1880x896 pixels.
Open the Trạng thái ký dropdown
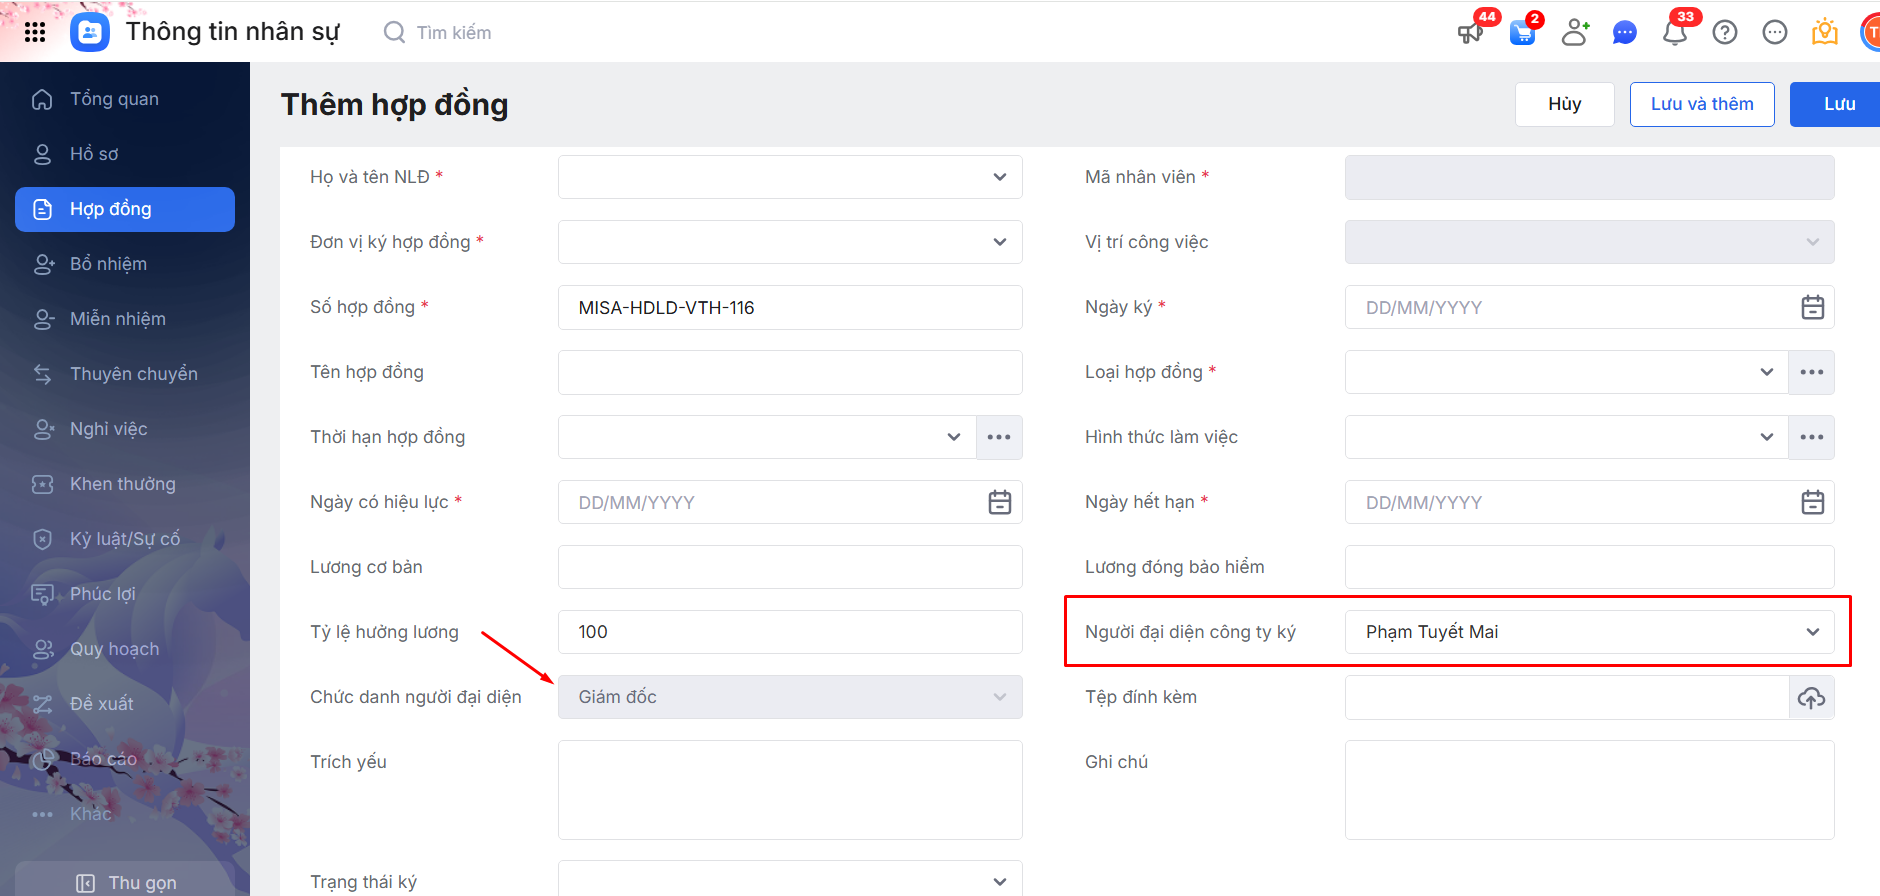[x=999, y=881]
